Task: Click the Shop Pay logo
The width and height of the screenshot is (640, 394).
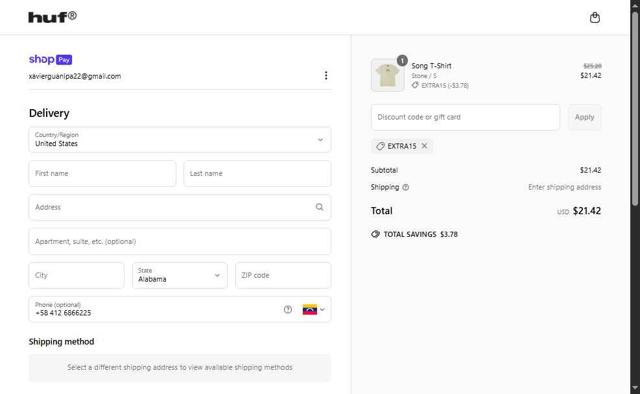Action: point(51,59)
